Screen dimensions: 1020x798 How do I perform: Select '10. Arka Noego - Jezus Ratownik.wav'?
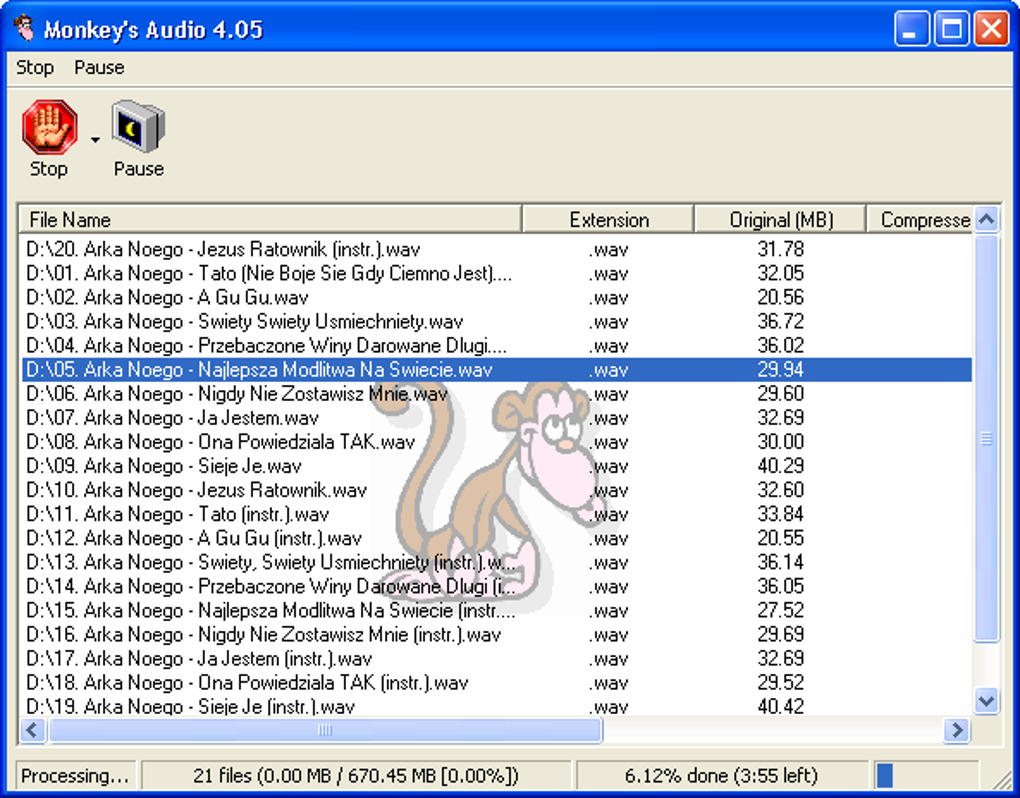(x=497, y=490)
